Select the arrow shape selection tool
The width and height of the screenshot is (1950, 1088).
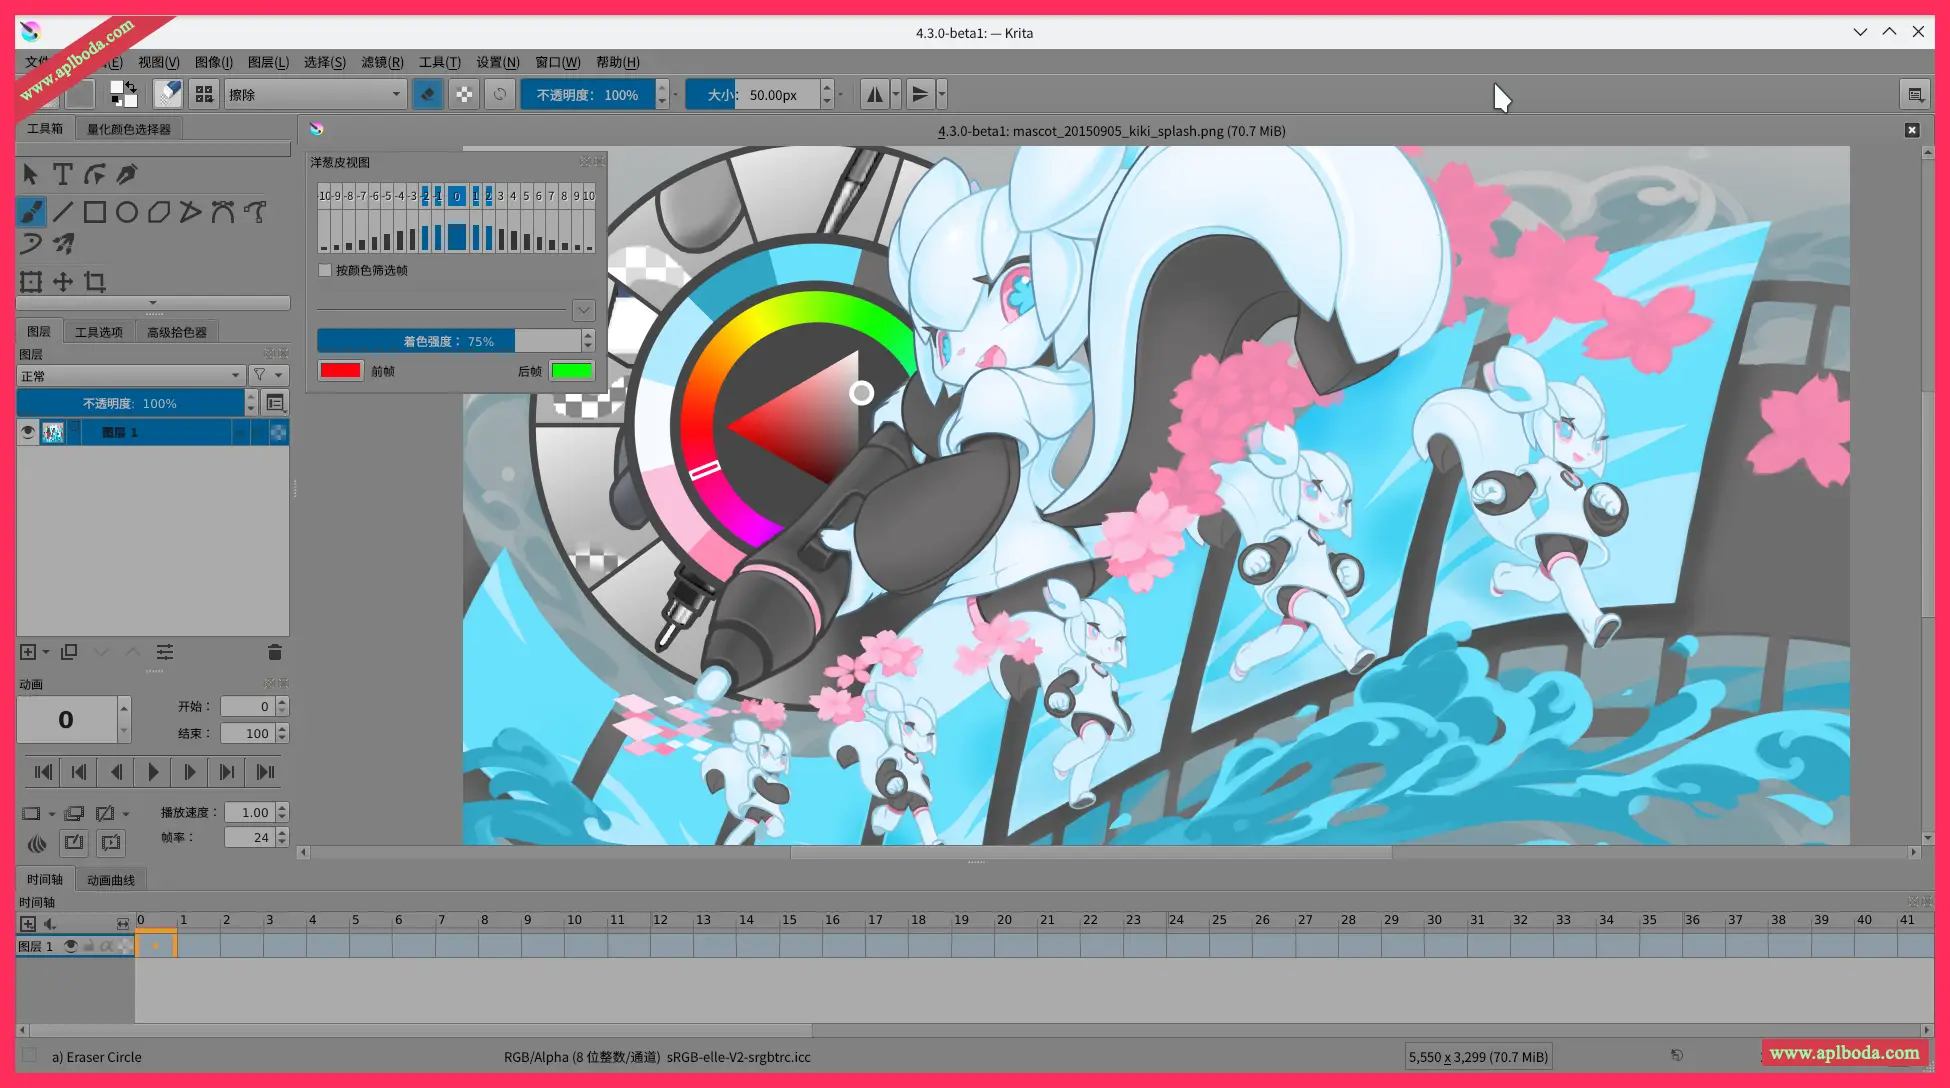pyautogui.click(x=30, y=175)
